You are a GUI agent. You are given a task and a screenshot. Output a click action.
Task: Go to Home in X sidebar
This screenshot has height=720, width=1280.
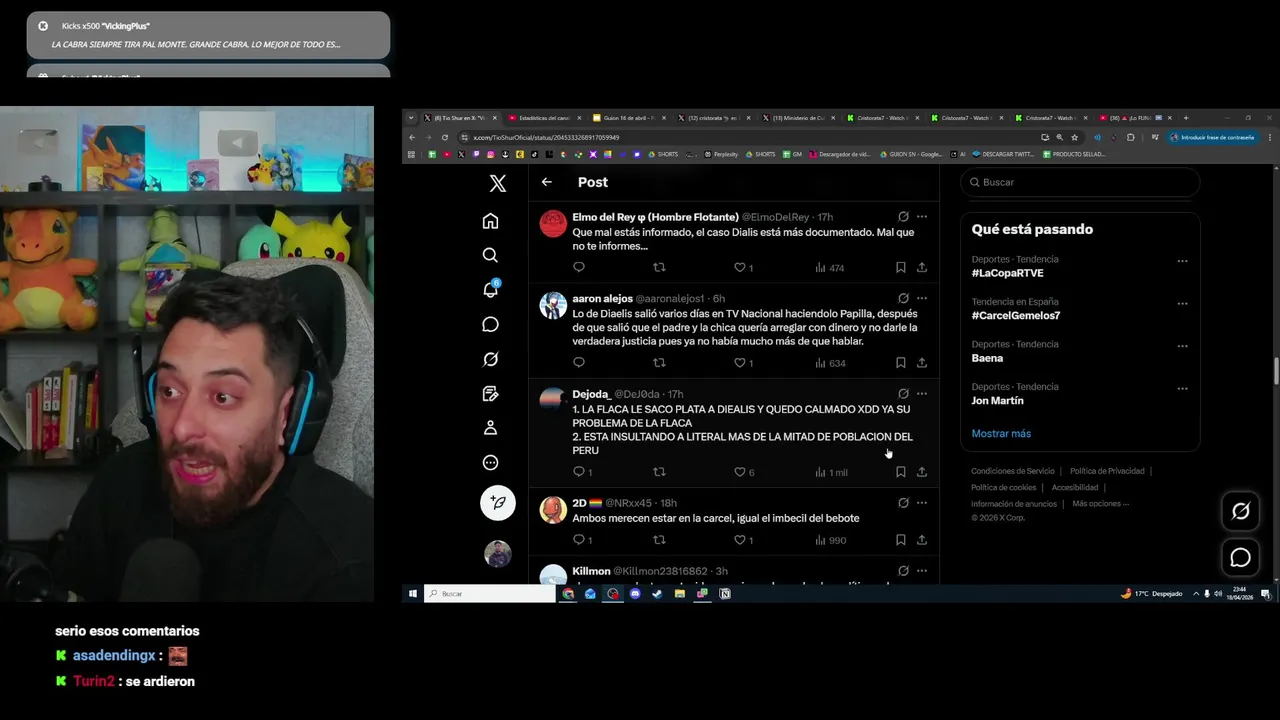pyautogui.click(x=490, y=221)
